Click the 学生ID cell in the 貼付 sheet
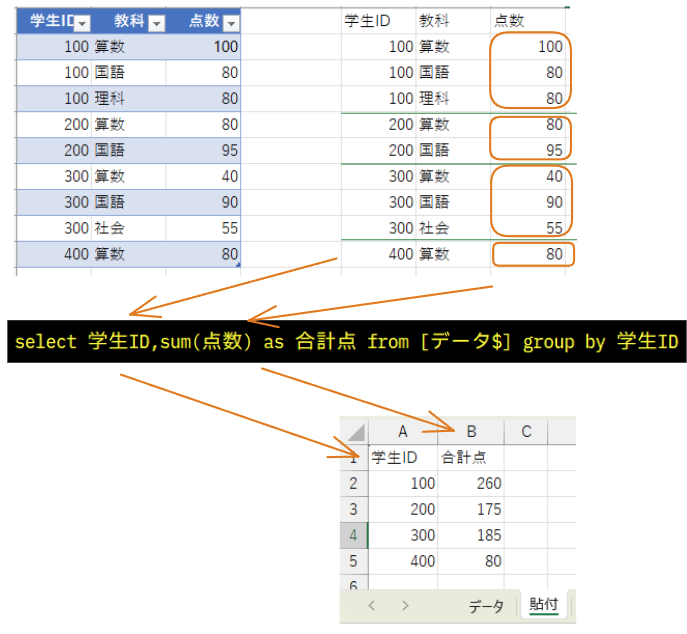 tap(403, 458)
